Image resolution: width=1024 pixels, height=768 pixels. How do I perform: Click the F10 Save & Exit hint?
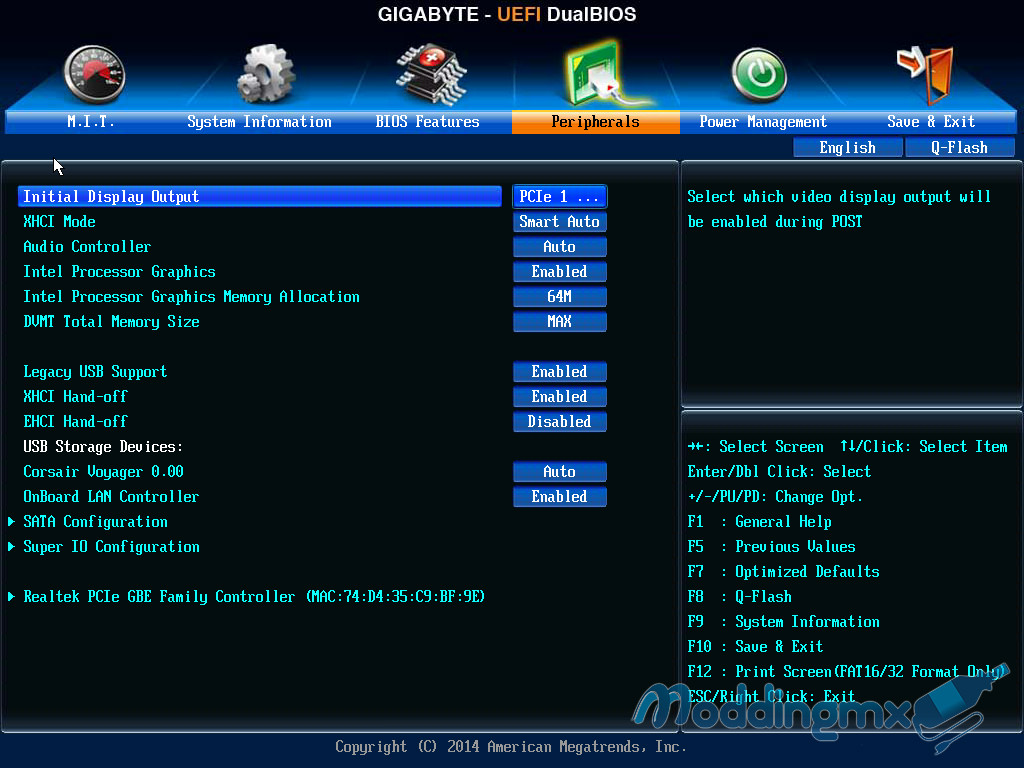click(755, 647)
